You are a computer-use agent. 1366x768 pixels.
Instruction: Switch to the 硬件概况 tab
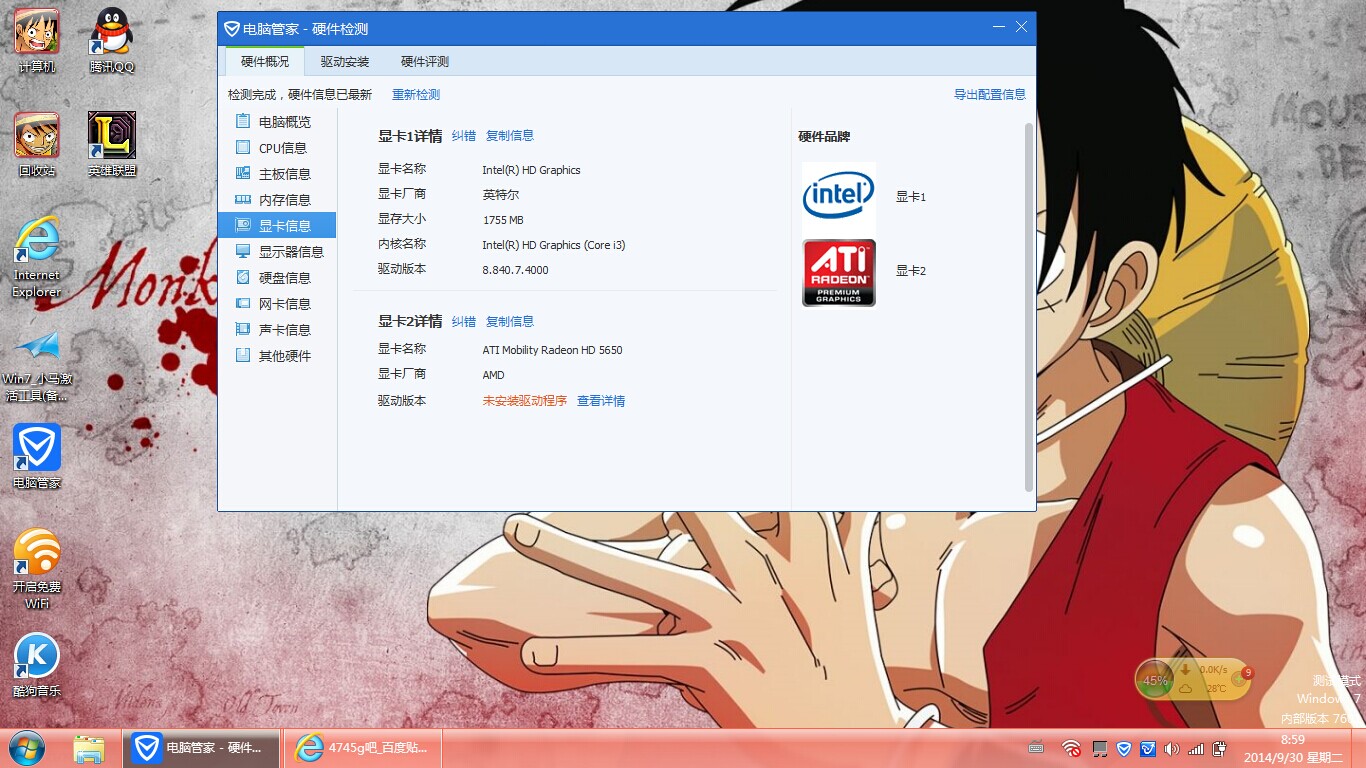265,61
